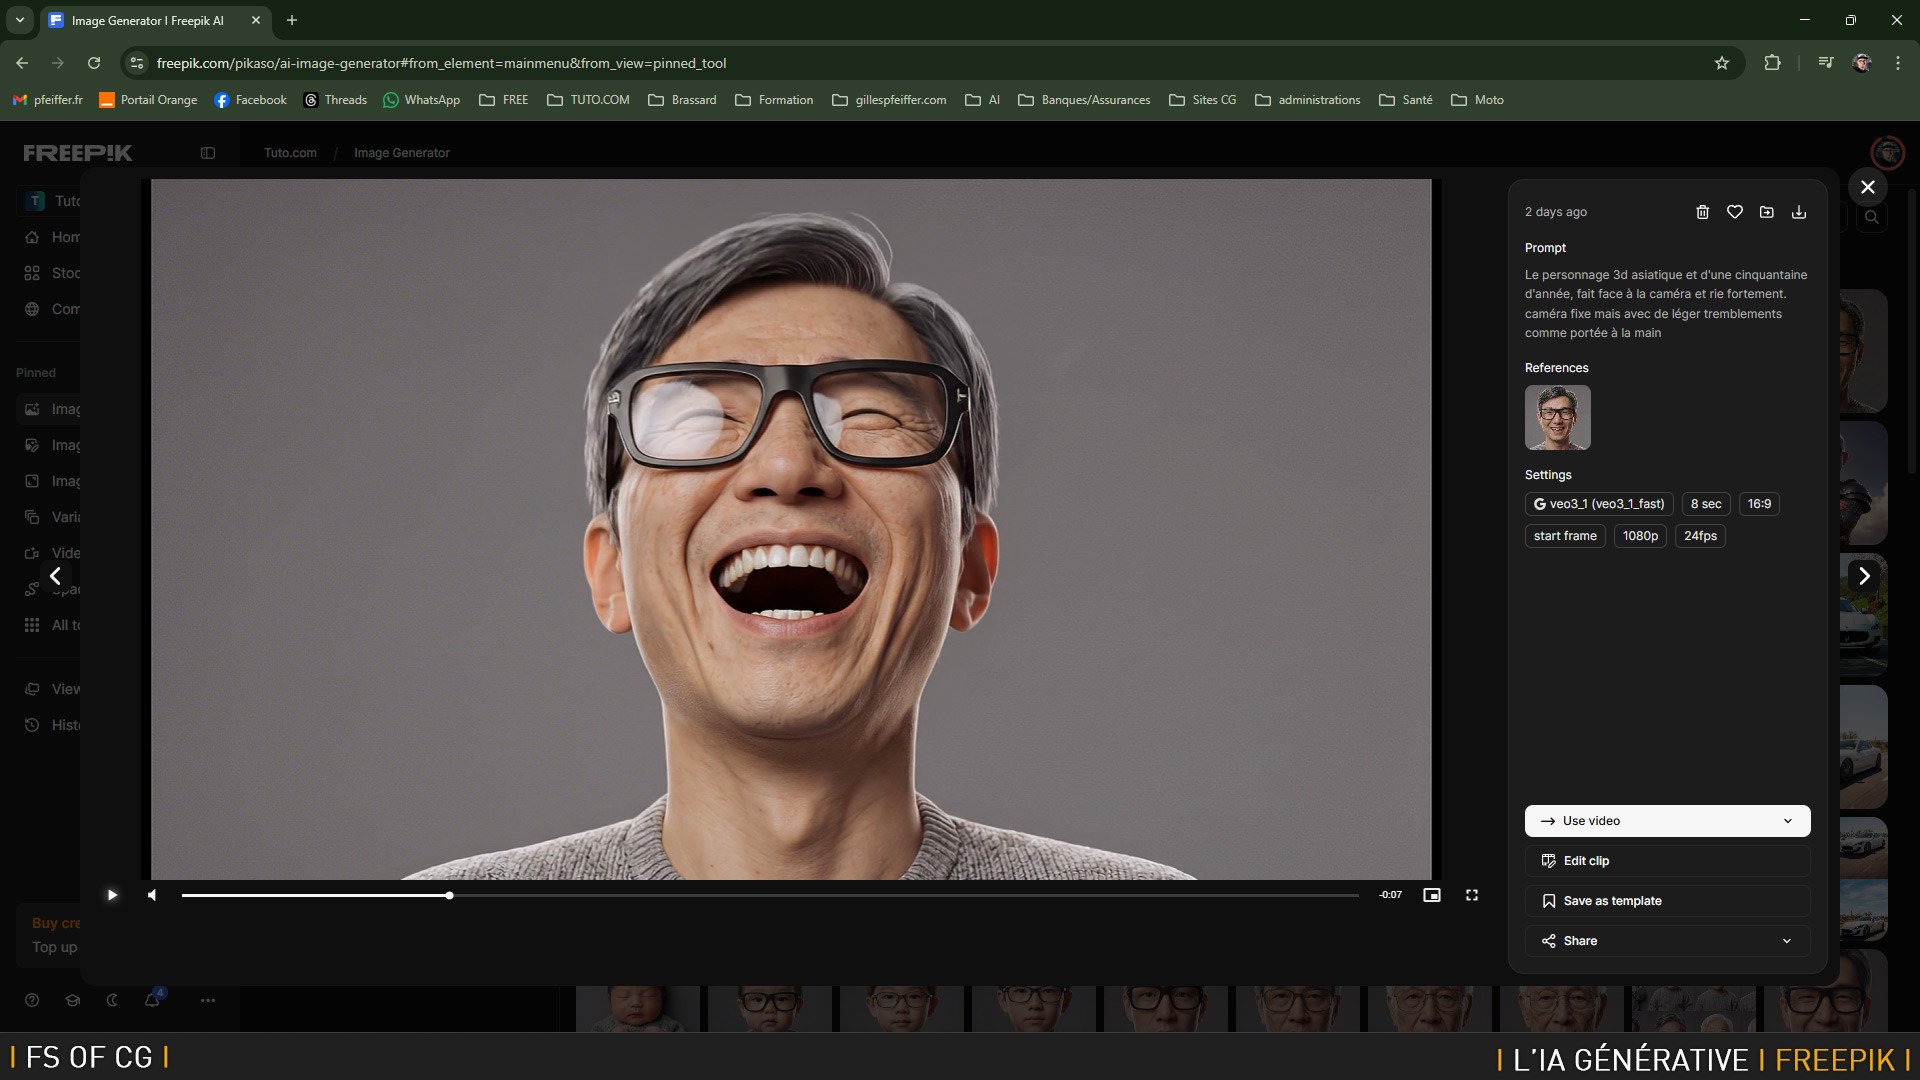Expand the Use video dropdown
Viewport: 1920px width, 1080px height.
tap(1787, 821)
